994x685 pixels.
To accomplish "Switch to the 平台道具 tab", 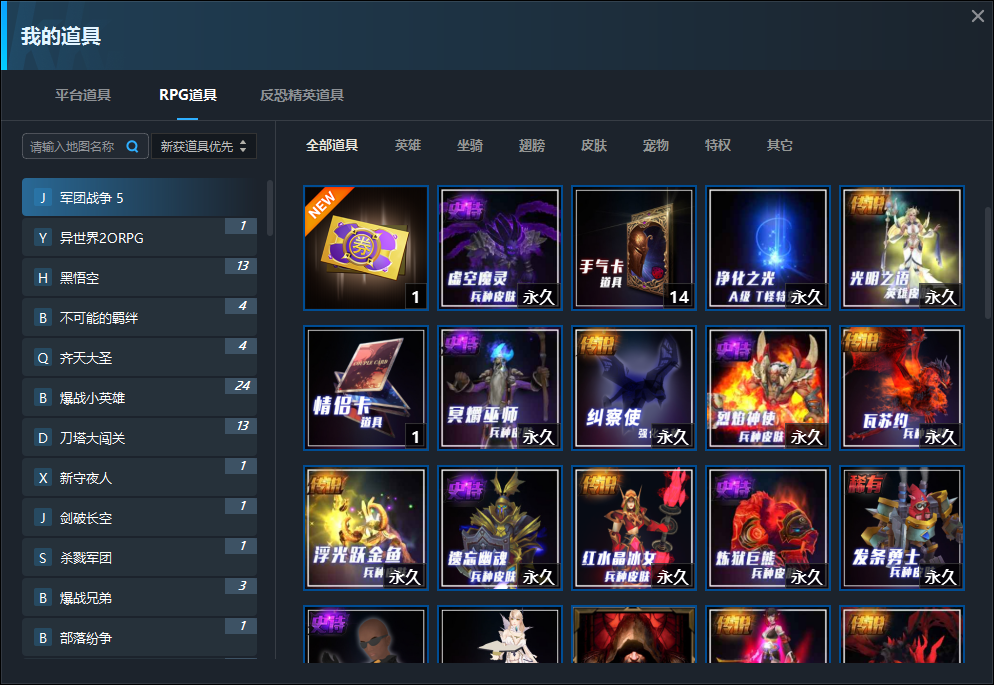I will 83,95.
